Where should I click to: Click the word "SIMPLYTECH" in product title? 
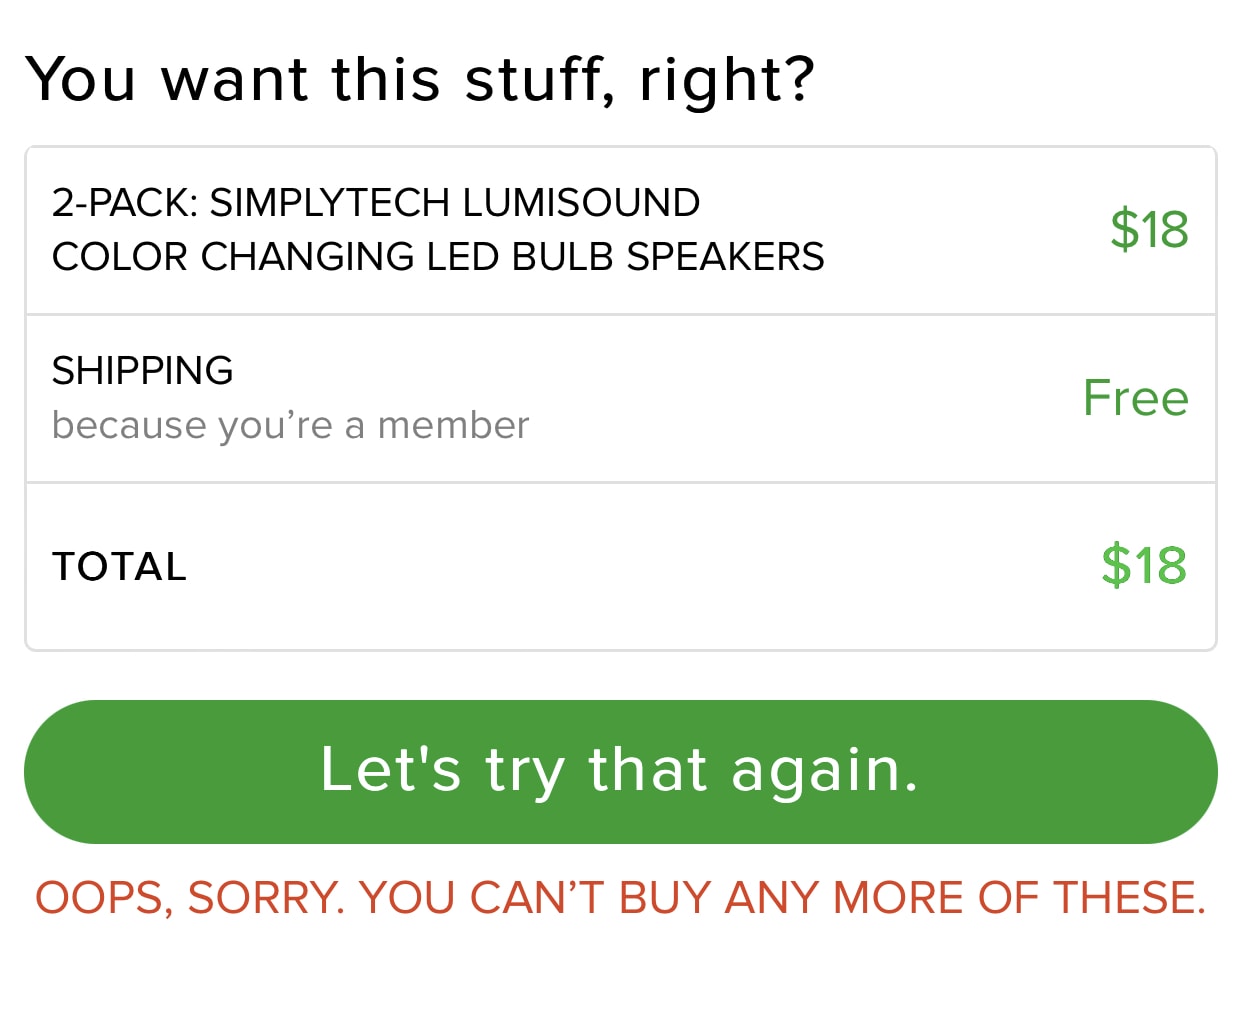(x=329, y=203)
